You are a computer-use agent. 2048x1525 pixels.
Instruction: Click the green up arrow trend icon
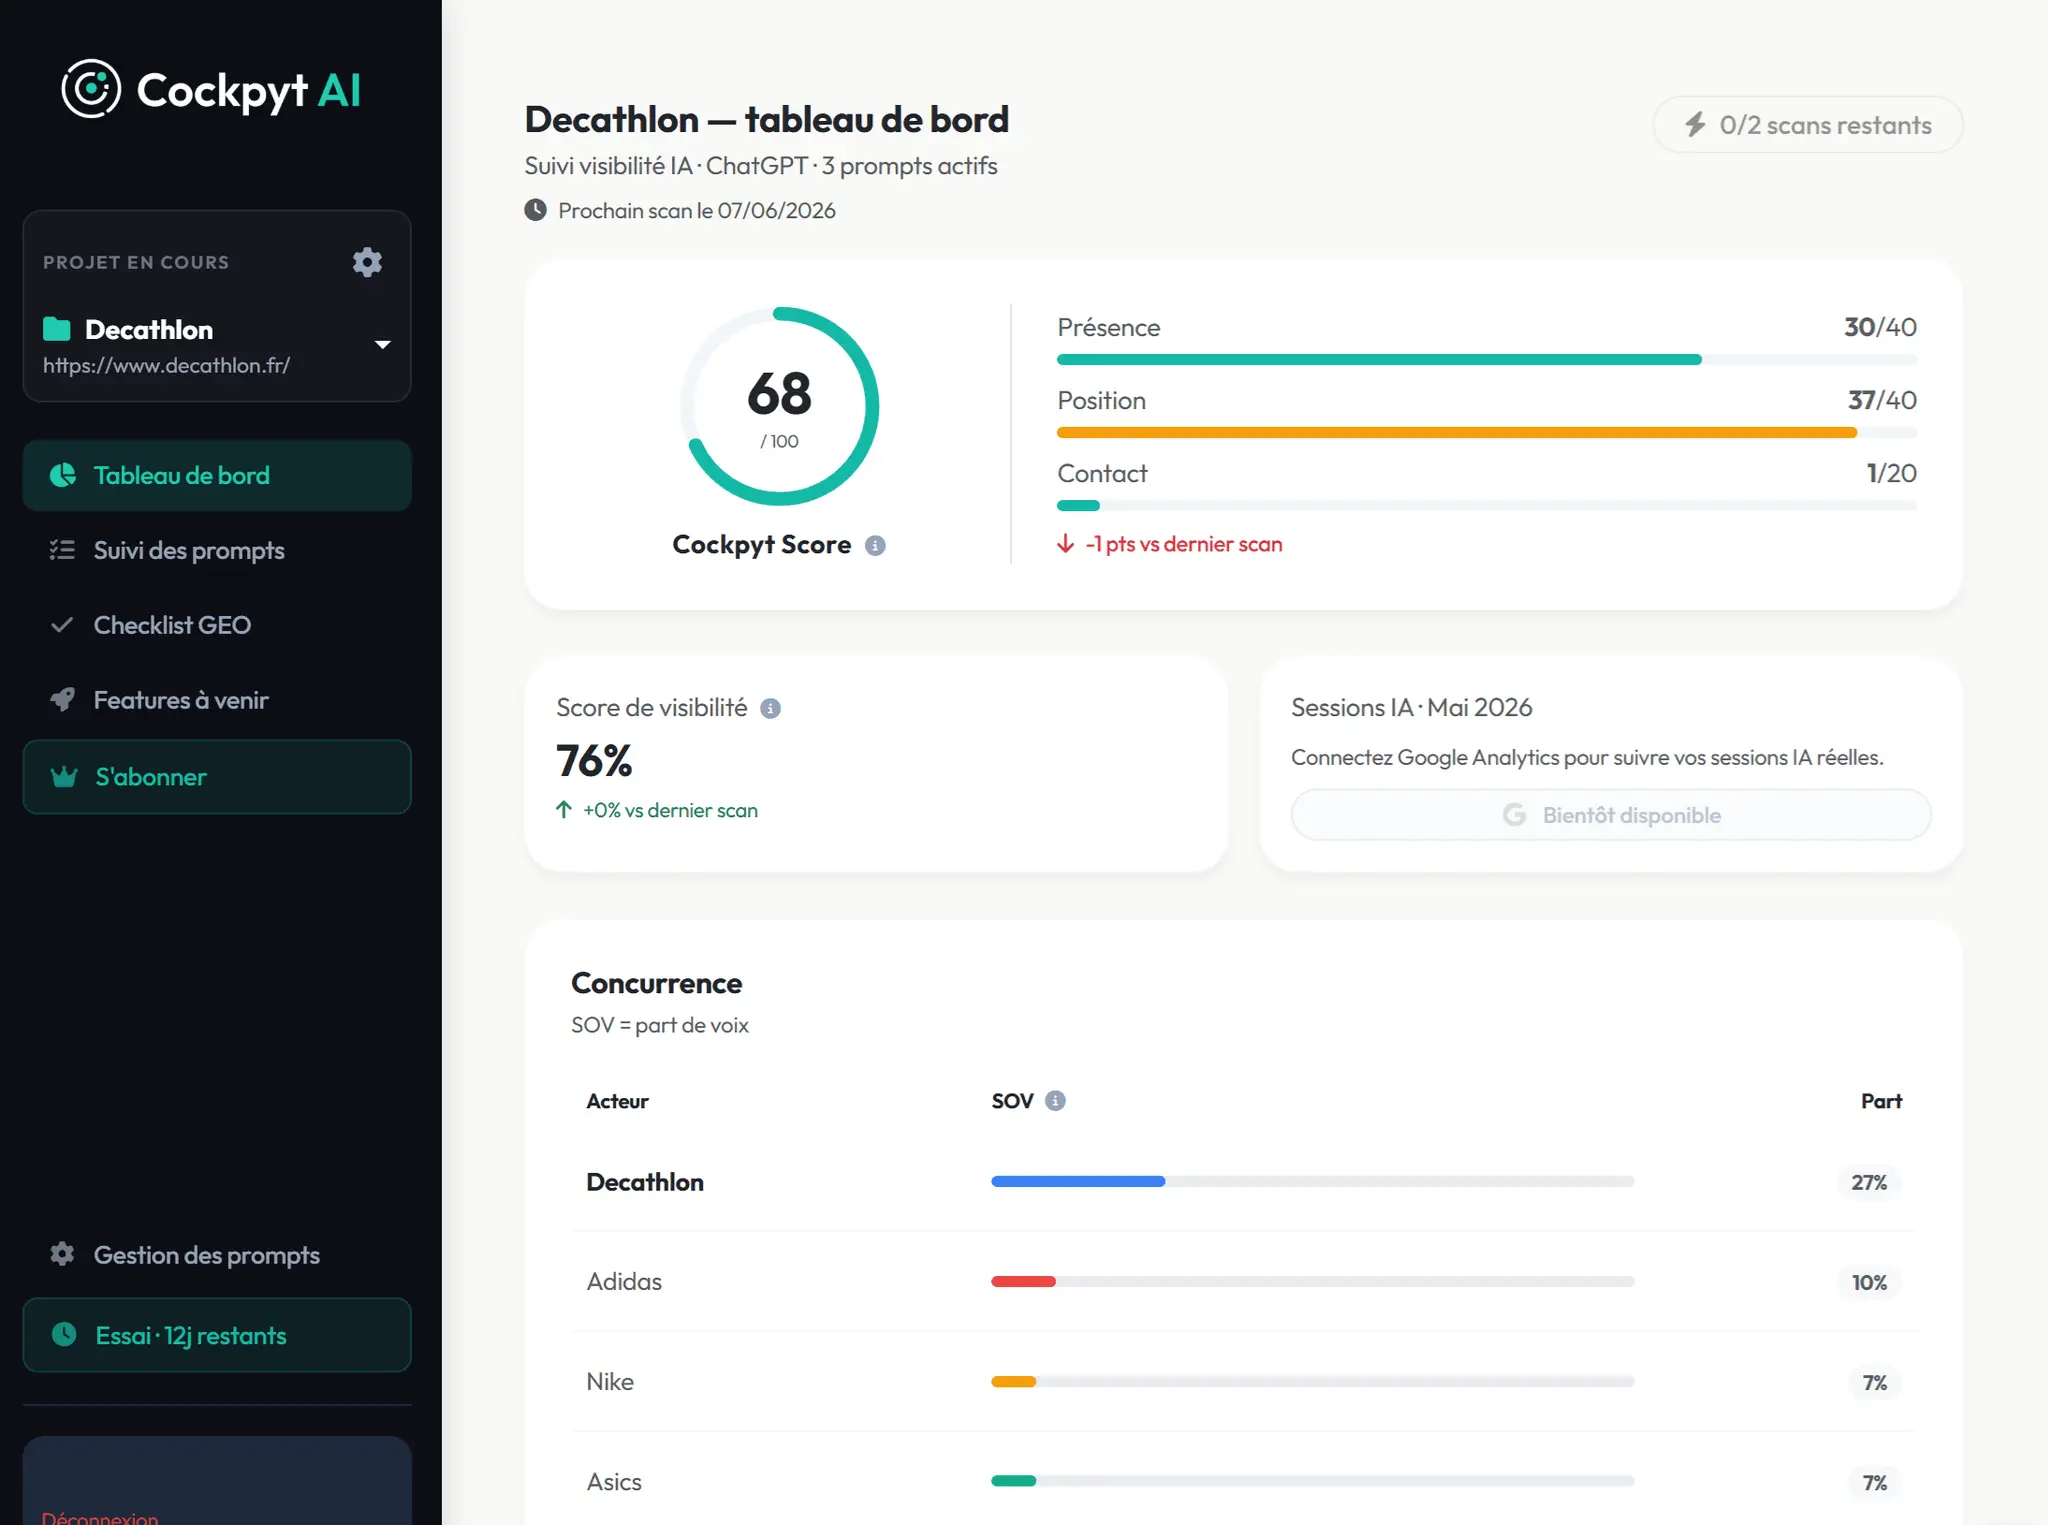564,810
